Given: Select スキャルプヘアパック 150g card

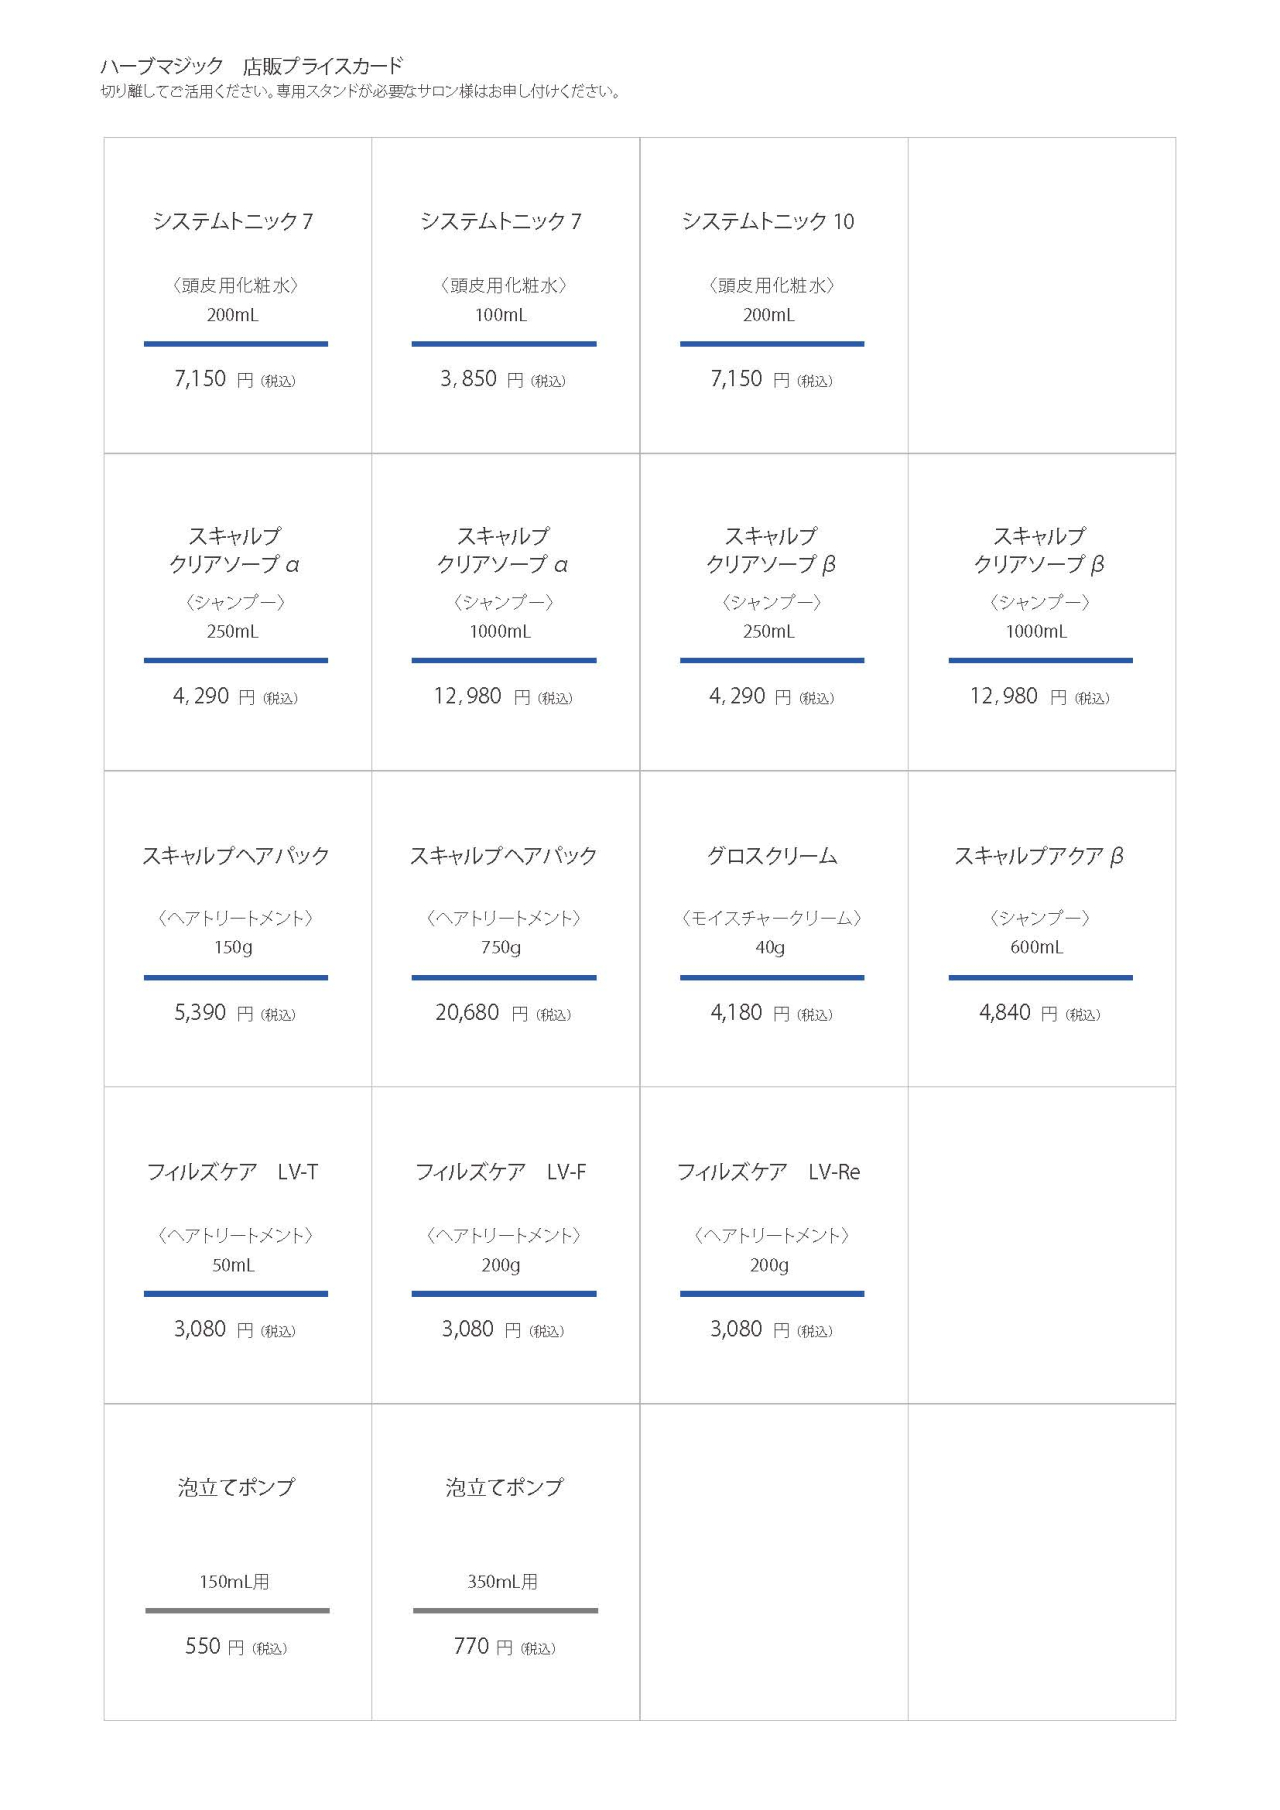Looking at the screenshot, I should (238, 929).
